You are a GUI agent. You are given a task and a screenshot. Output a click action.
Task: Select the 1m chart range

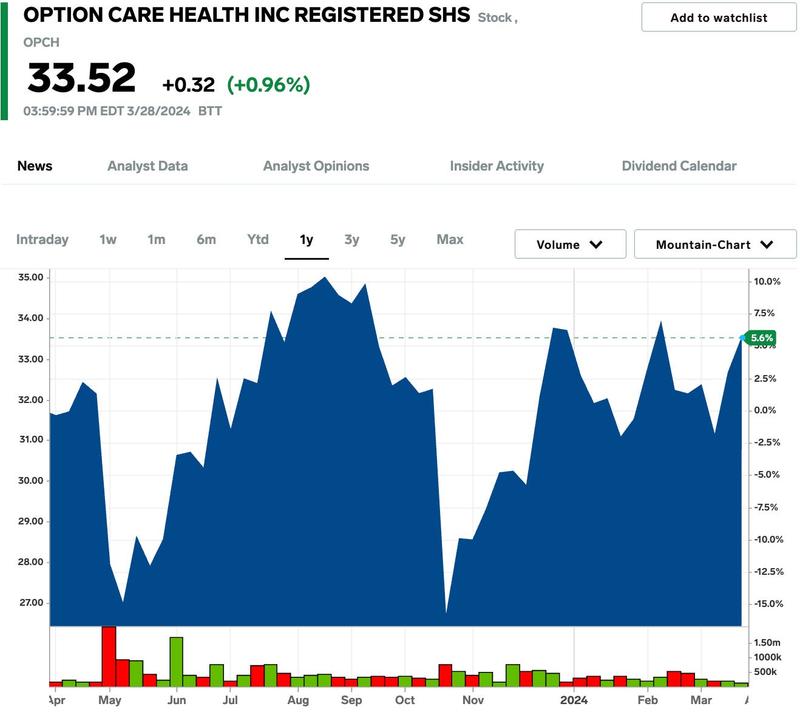pyautogui.click(x=156, y=239)
